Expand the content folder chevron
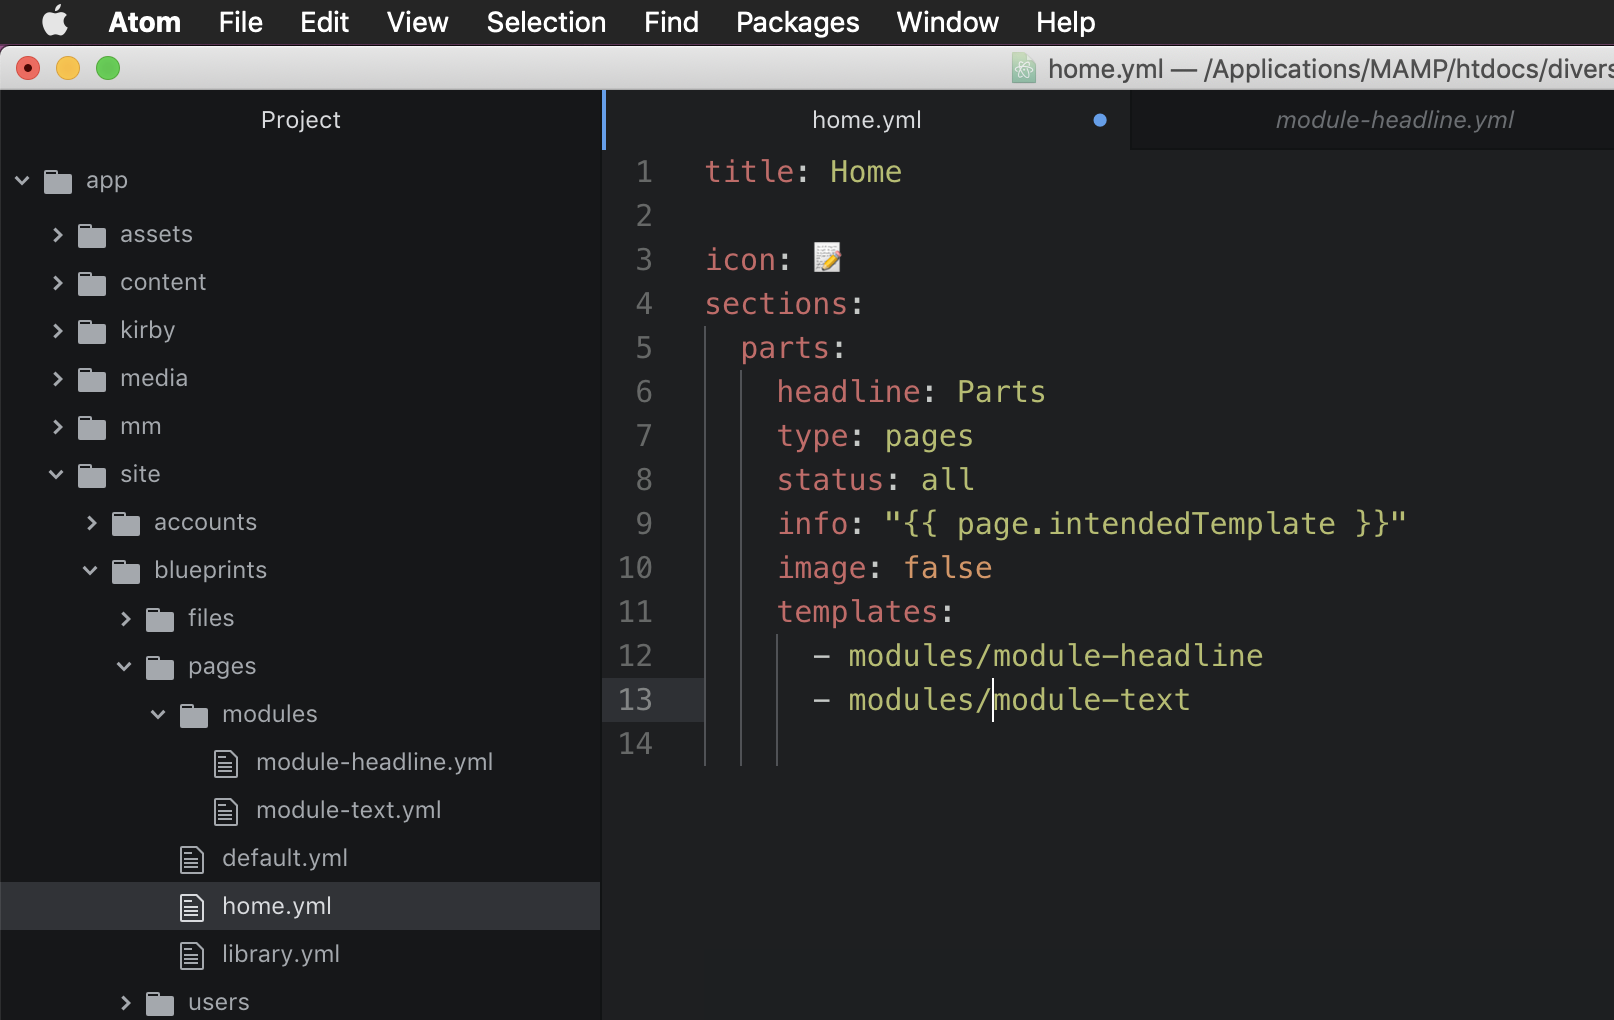 [x=57, y=282]
